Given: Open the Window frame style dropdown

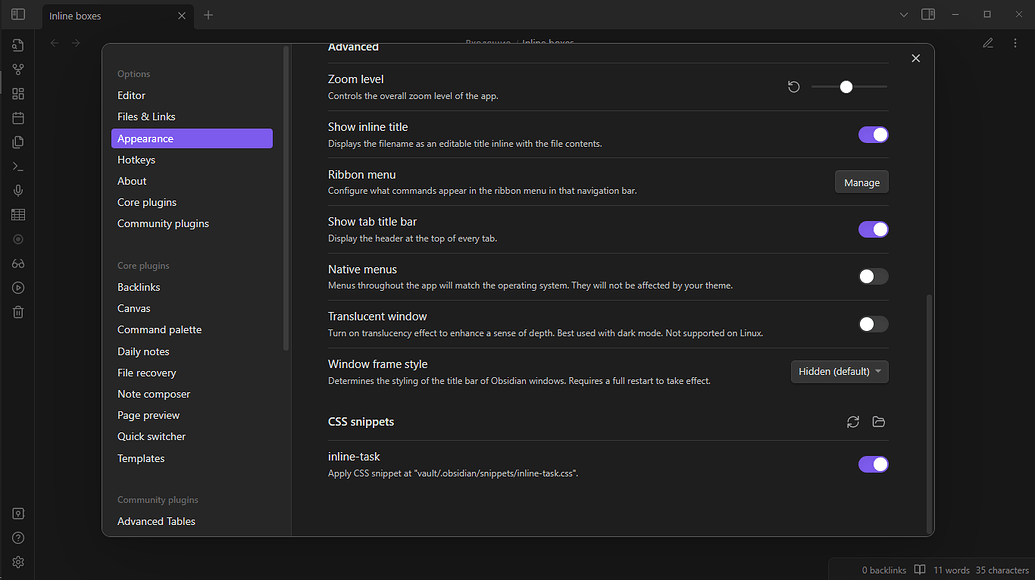Looking at the screenshot, I should click(839, 371).
